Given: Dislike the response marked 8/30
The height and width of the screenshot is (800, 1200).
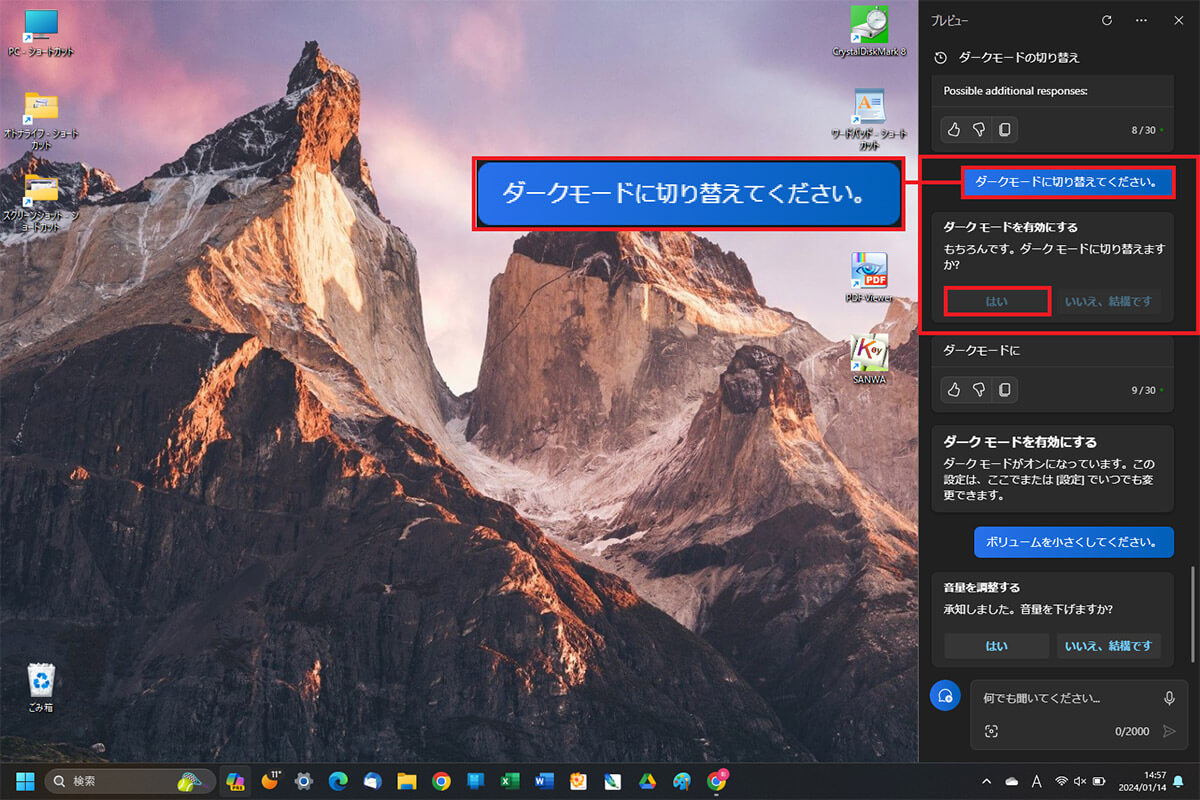Looking at the screenshot, I should click(x=979, y=129).
